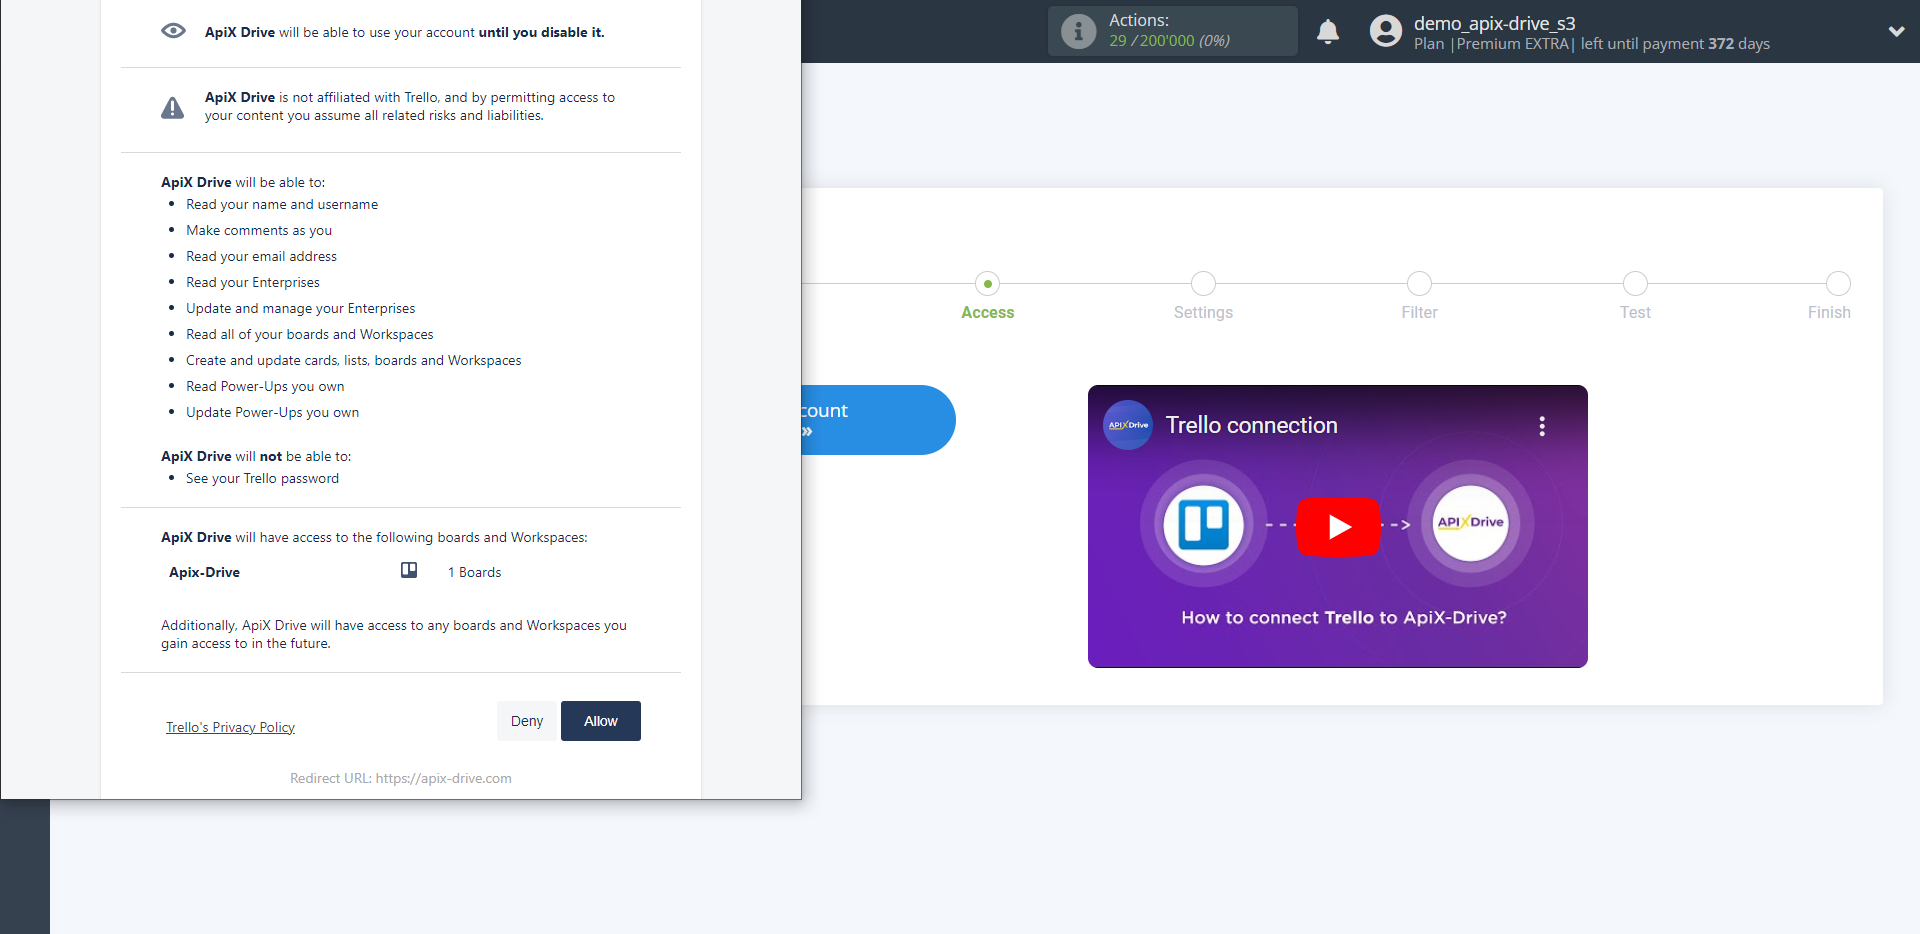This screenshot has width=1920, height=934.
Task: Click 'Read your name and username' permission
Action: [x=282, y=204]
